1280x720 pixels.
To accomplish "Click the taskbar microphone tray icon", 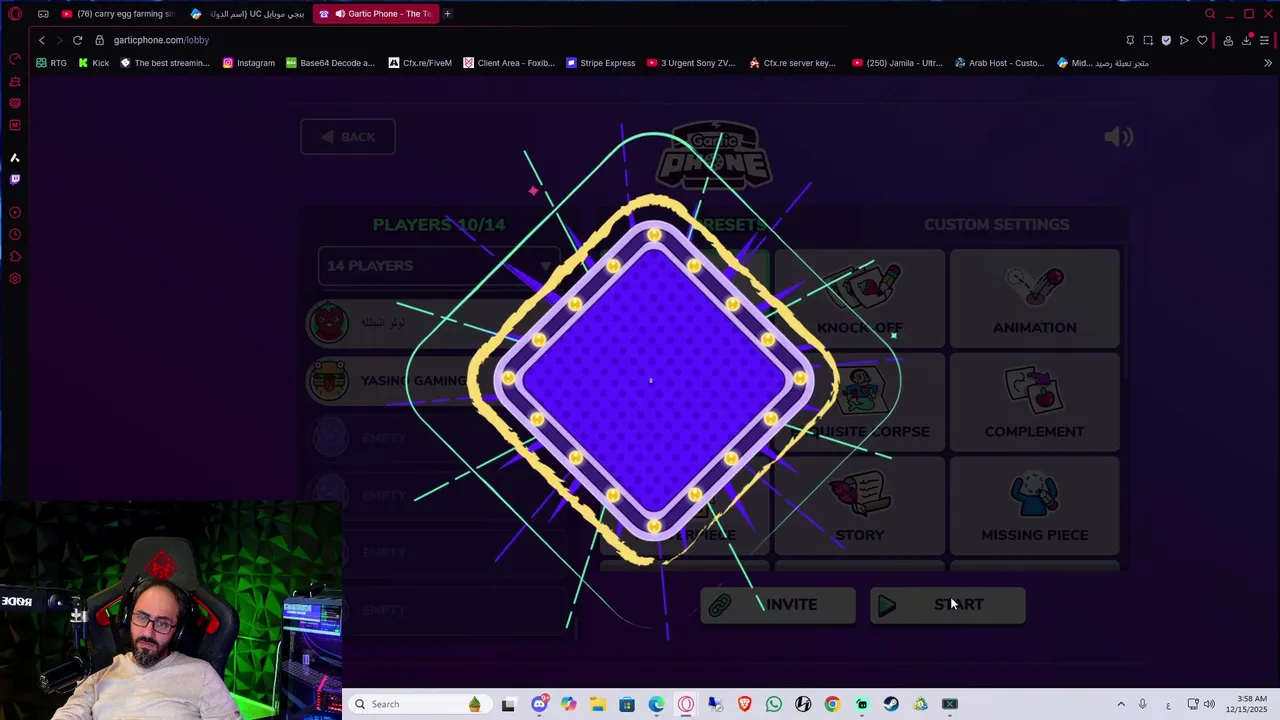I will click(1142, 704).
